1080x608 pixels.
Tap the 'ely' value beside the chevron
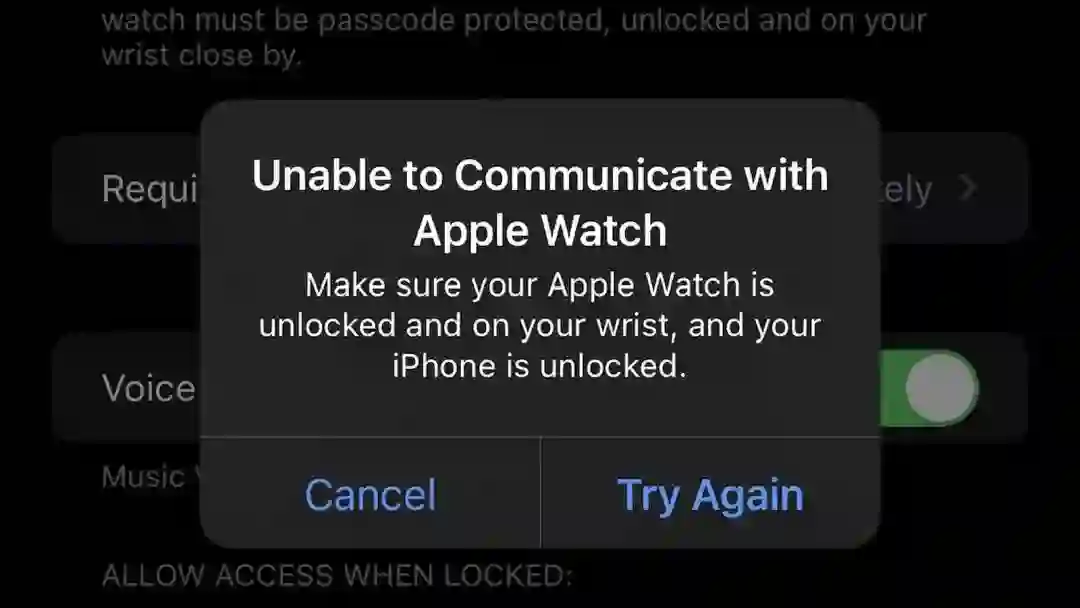click(907, 189)
